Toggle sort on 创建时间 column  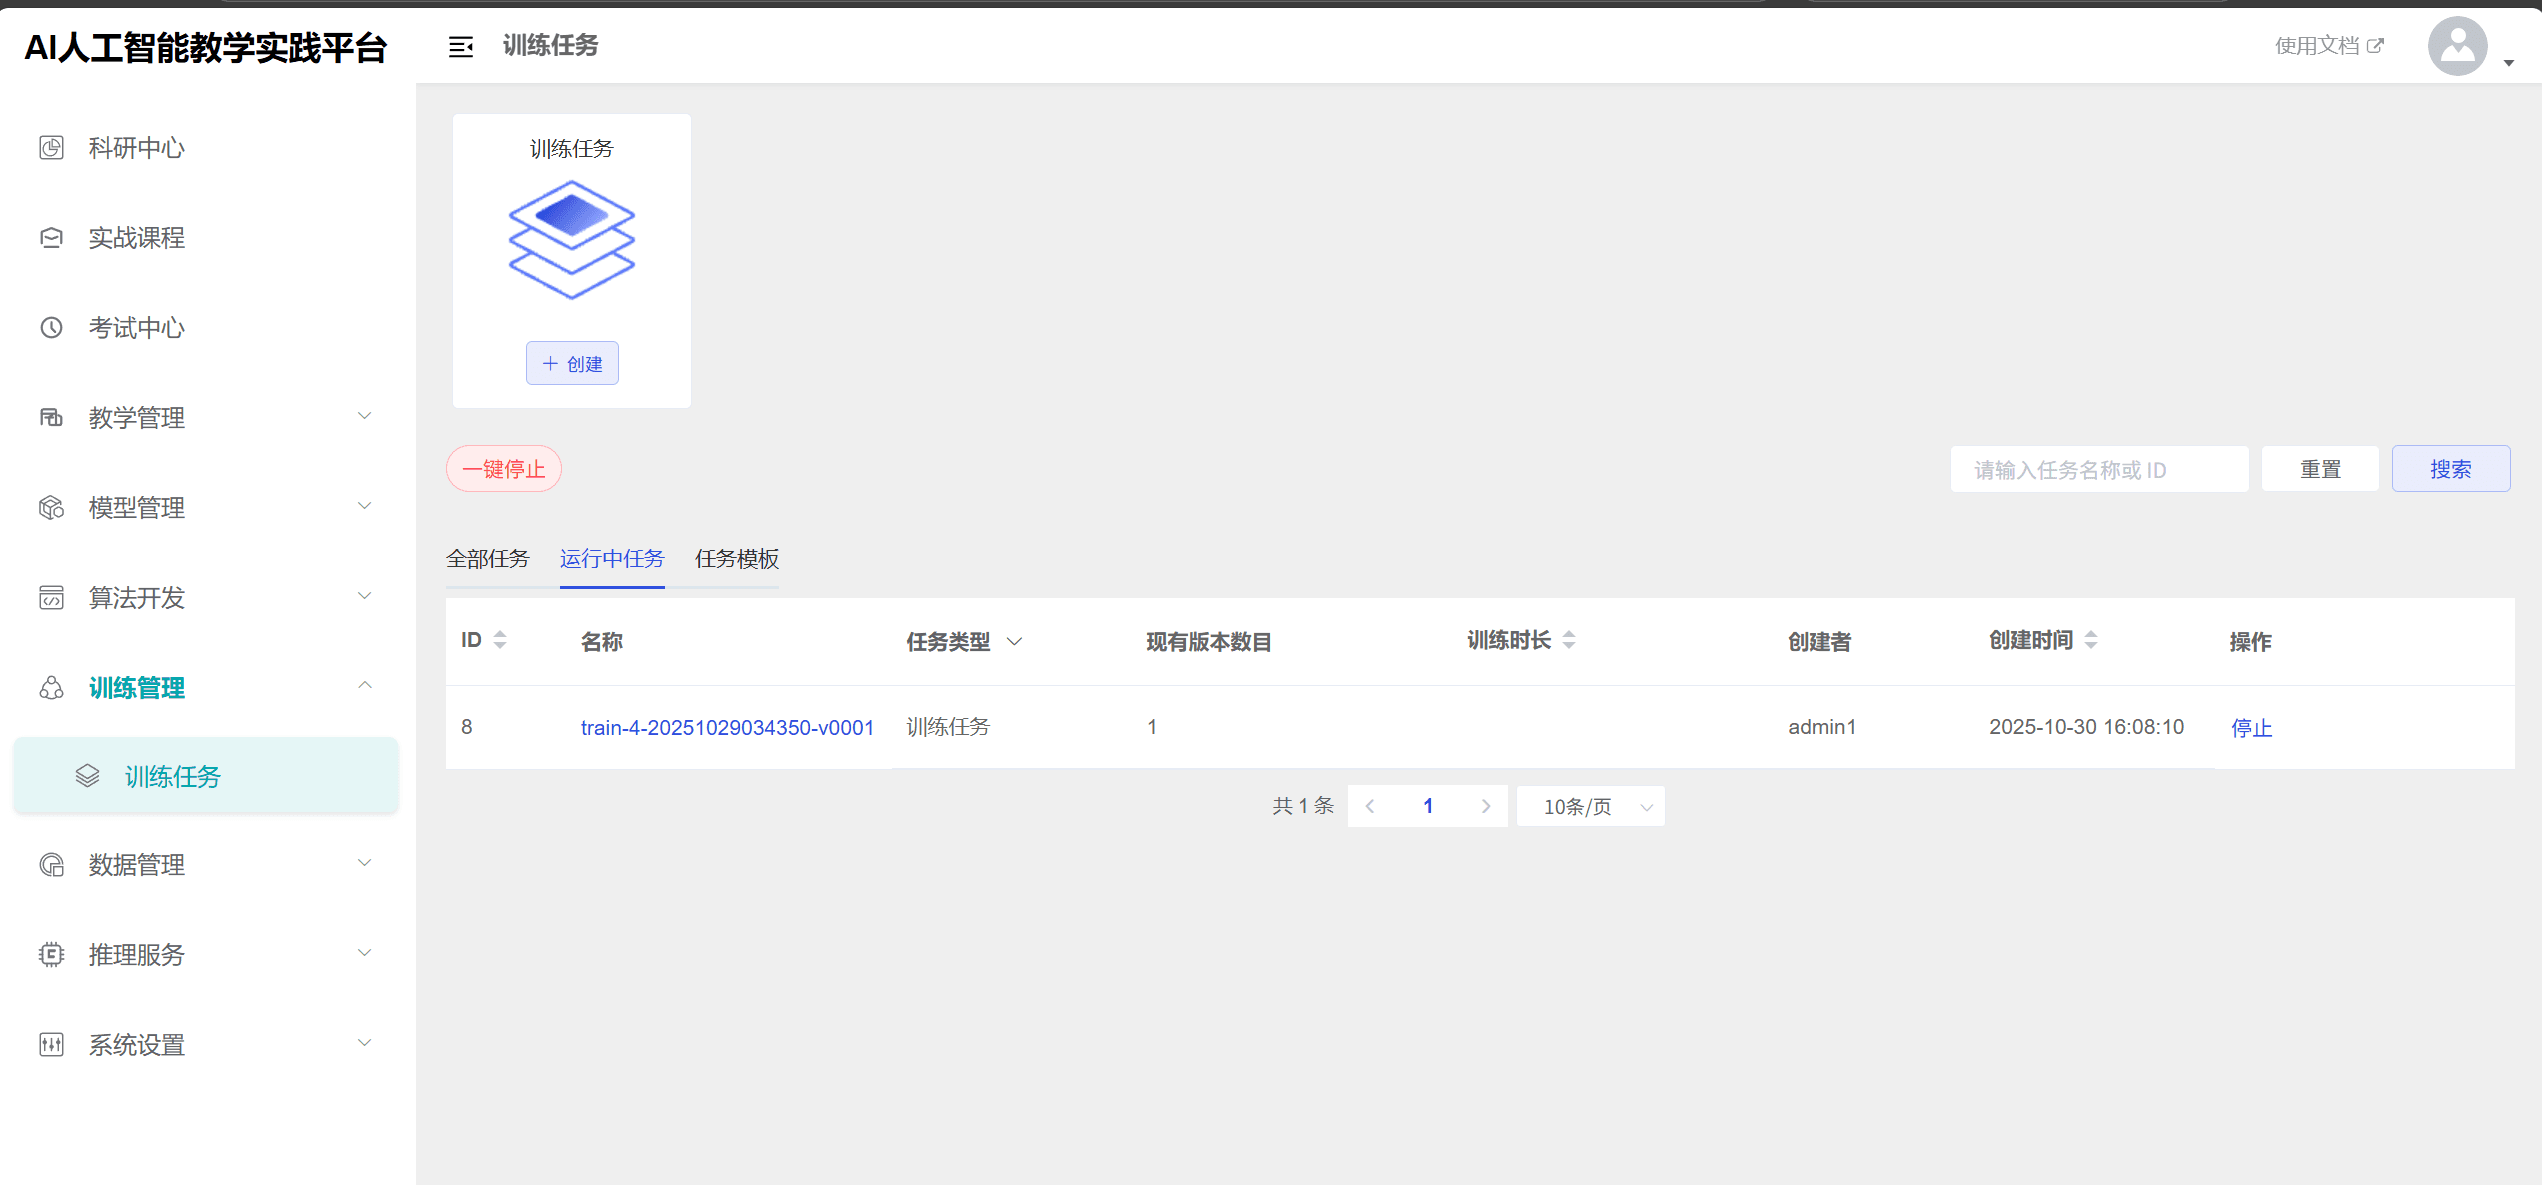click(x=2091, y=640)
